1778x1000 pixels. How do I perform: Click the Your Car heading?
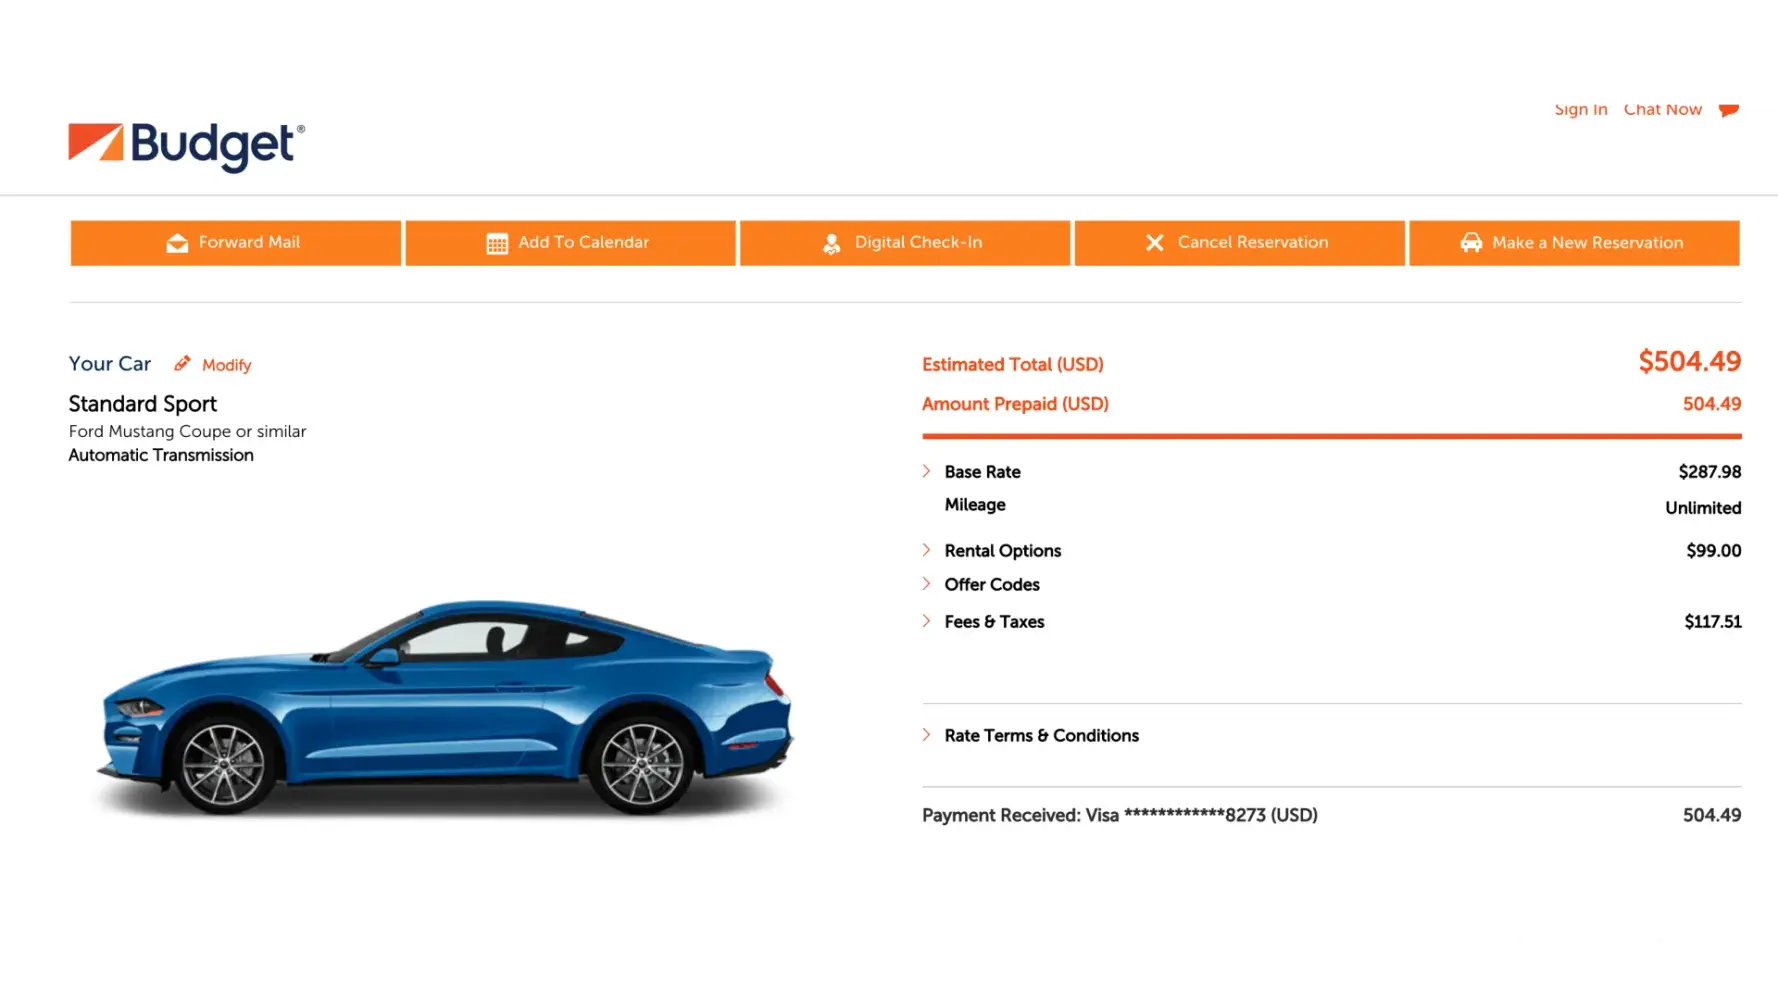tap(110, 364)
